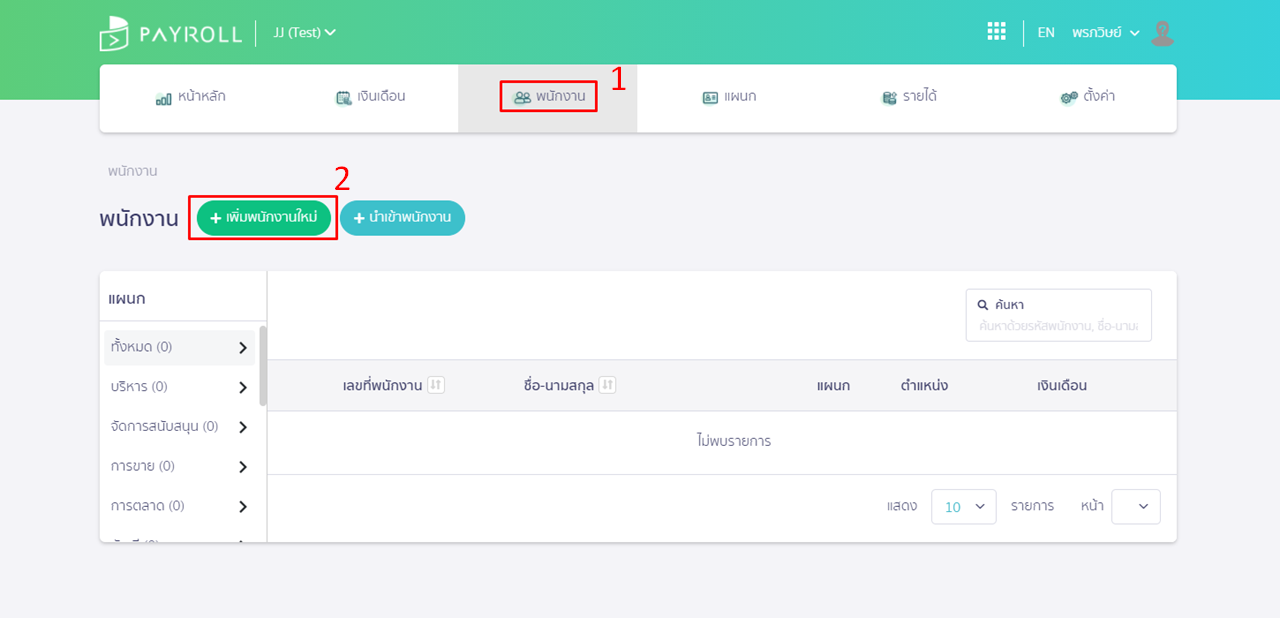The width and height of the screenshot is (1280, 618).
Task: Select จัดการสนับสนุน (0) department
Action: point(180,427)
